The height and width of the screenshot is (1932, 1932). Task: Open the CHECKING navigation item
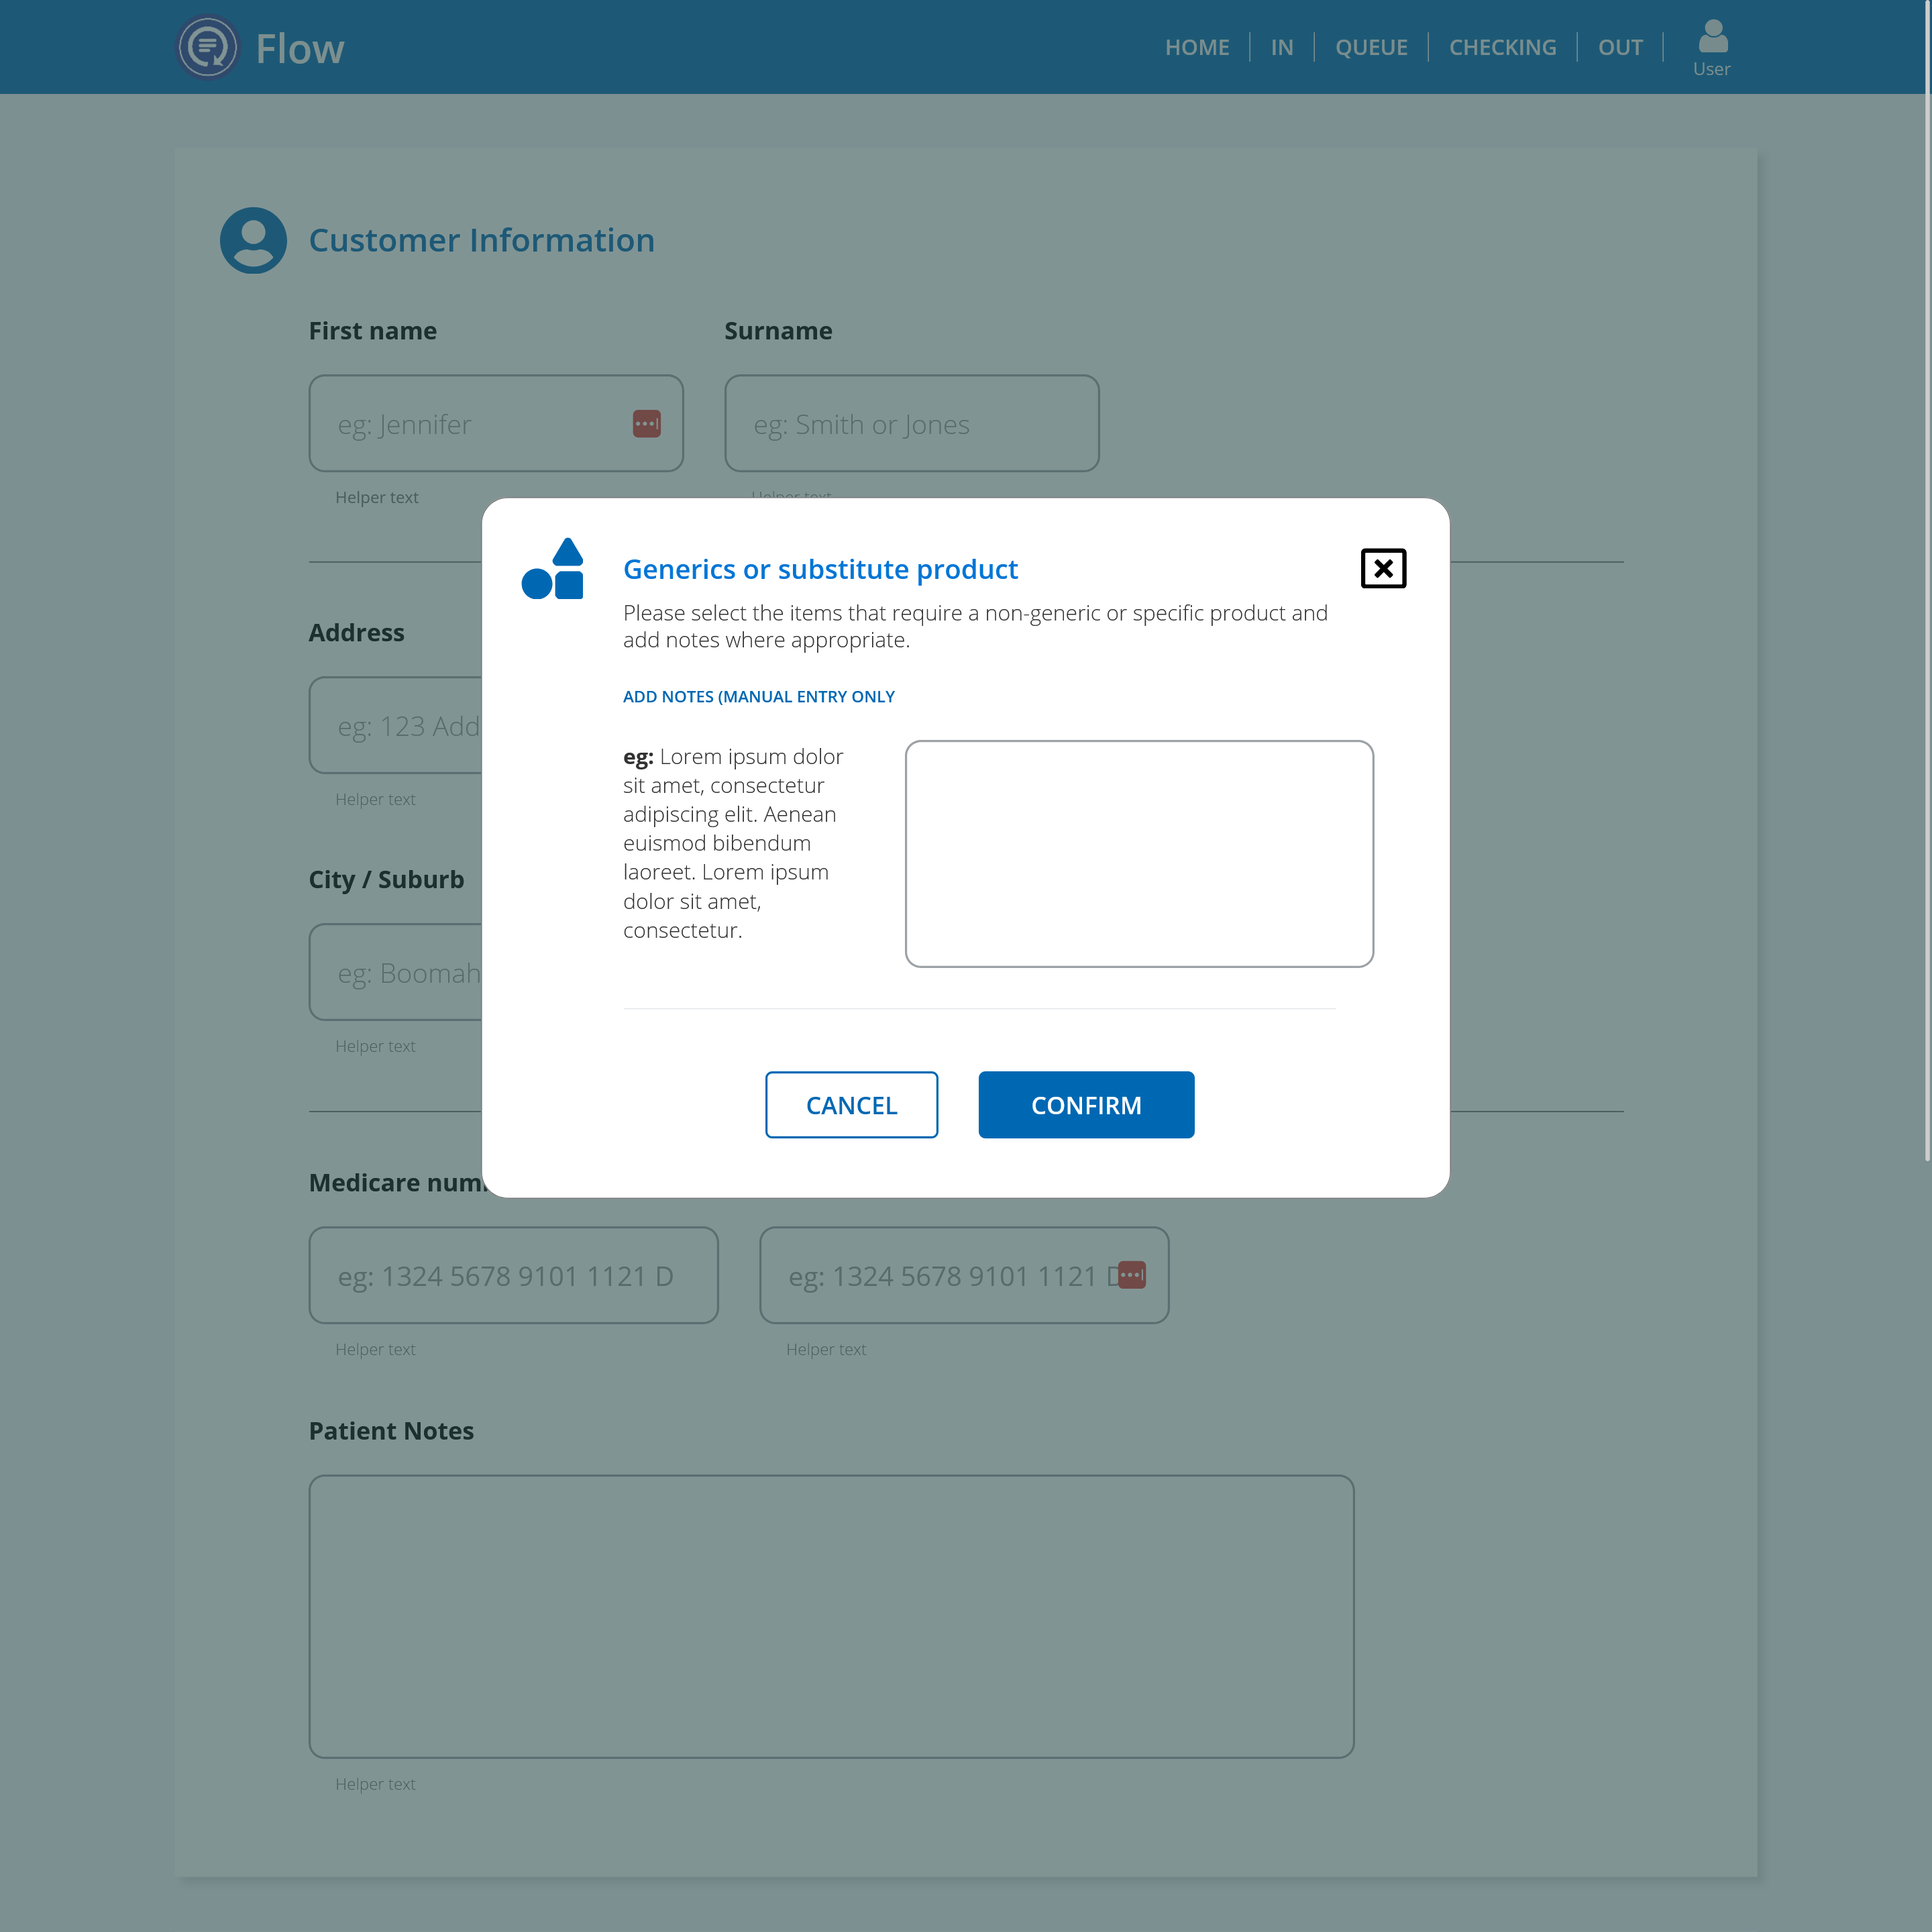[x=1502, y=47]
